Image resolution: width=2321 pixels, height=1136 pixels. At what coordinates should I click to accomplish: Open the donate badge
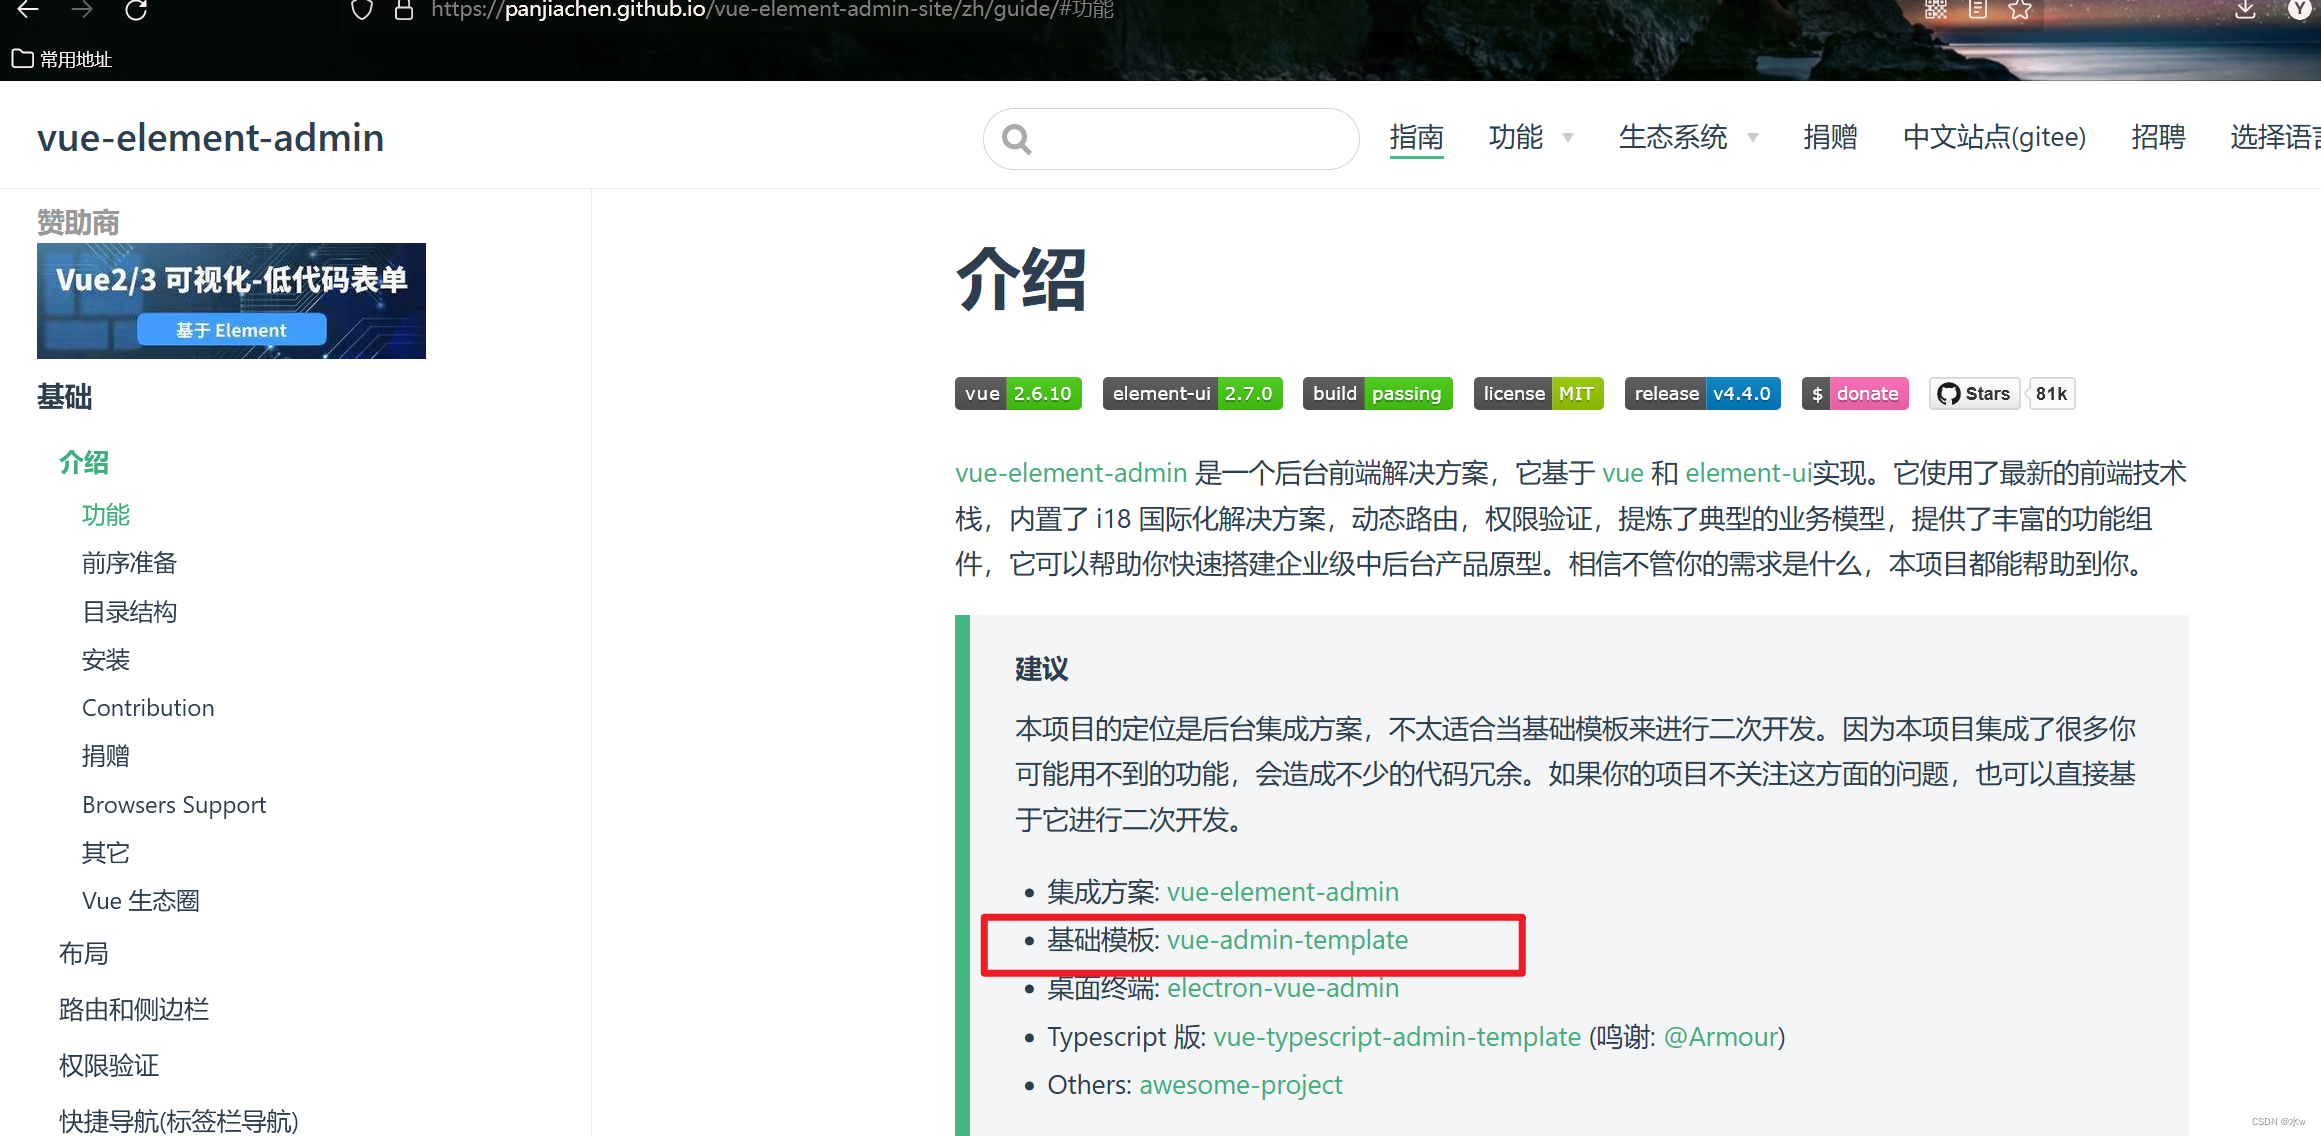click(x=1855, y=394)
